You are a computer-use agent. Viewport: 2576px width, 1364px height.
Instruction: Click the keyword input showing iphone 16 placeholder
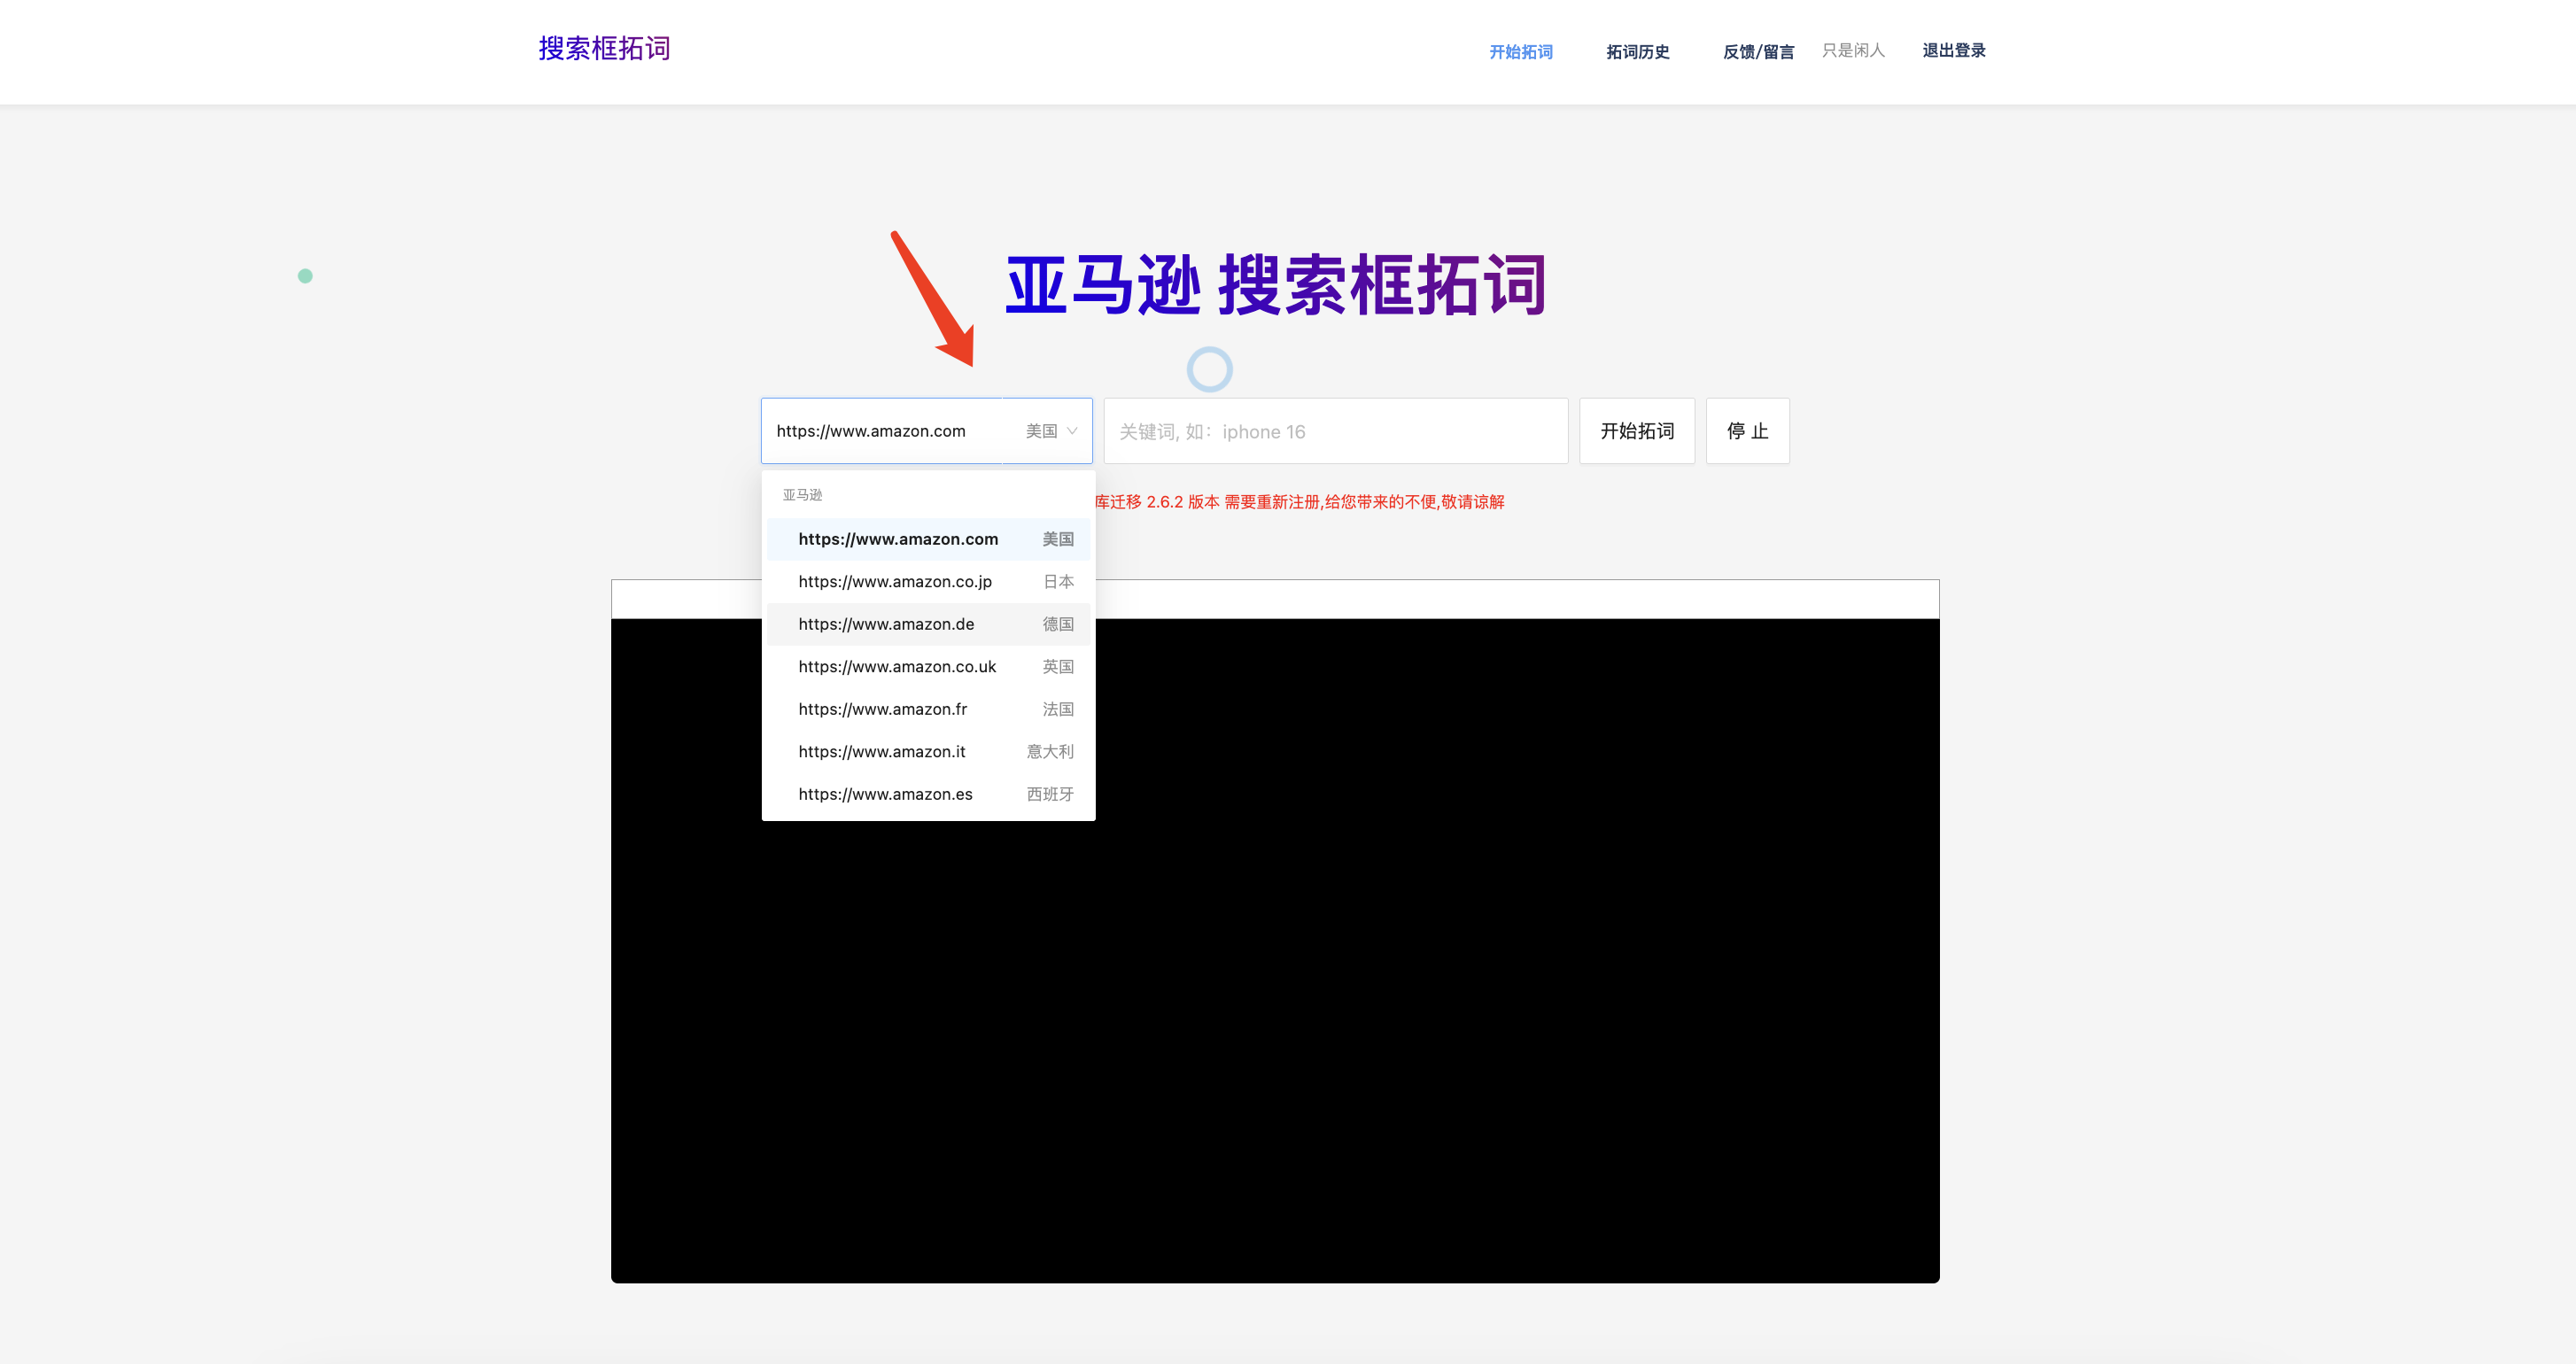1335,431
